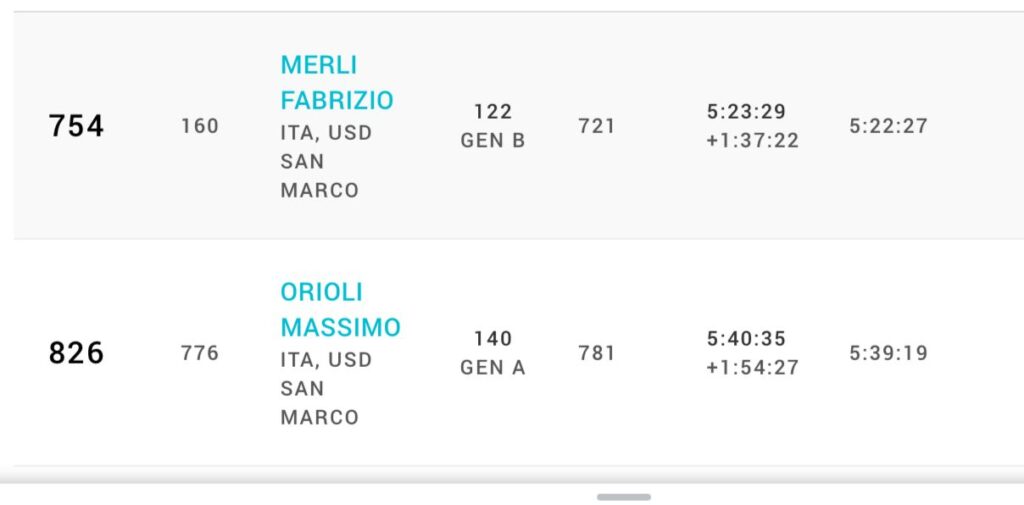Screen dimensions: 1024x505
Task: Click net time 5:22:27
Action: click(x=888, y=126)
